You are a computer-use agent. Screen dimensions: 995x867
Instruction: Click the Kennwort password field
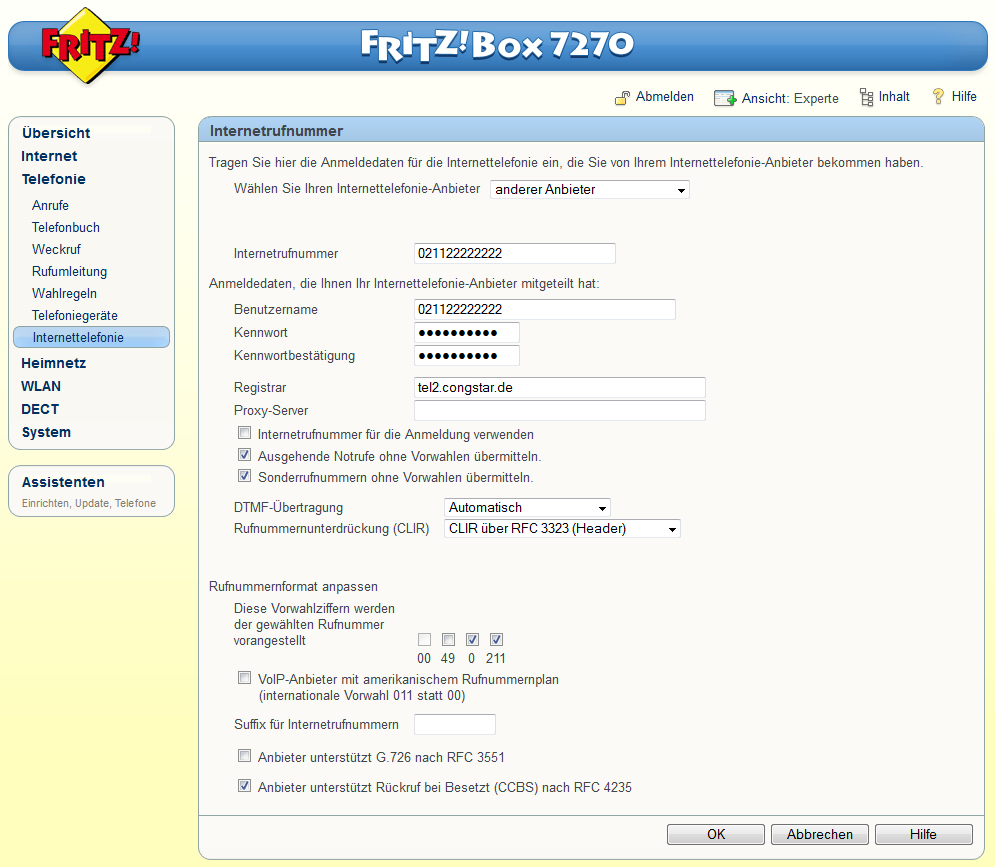pos(466,333)
